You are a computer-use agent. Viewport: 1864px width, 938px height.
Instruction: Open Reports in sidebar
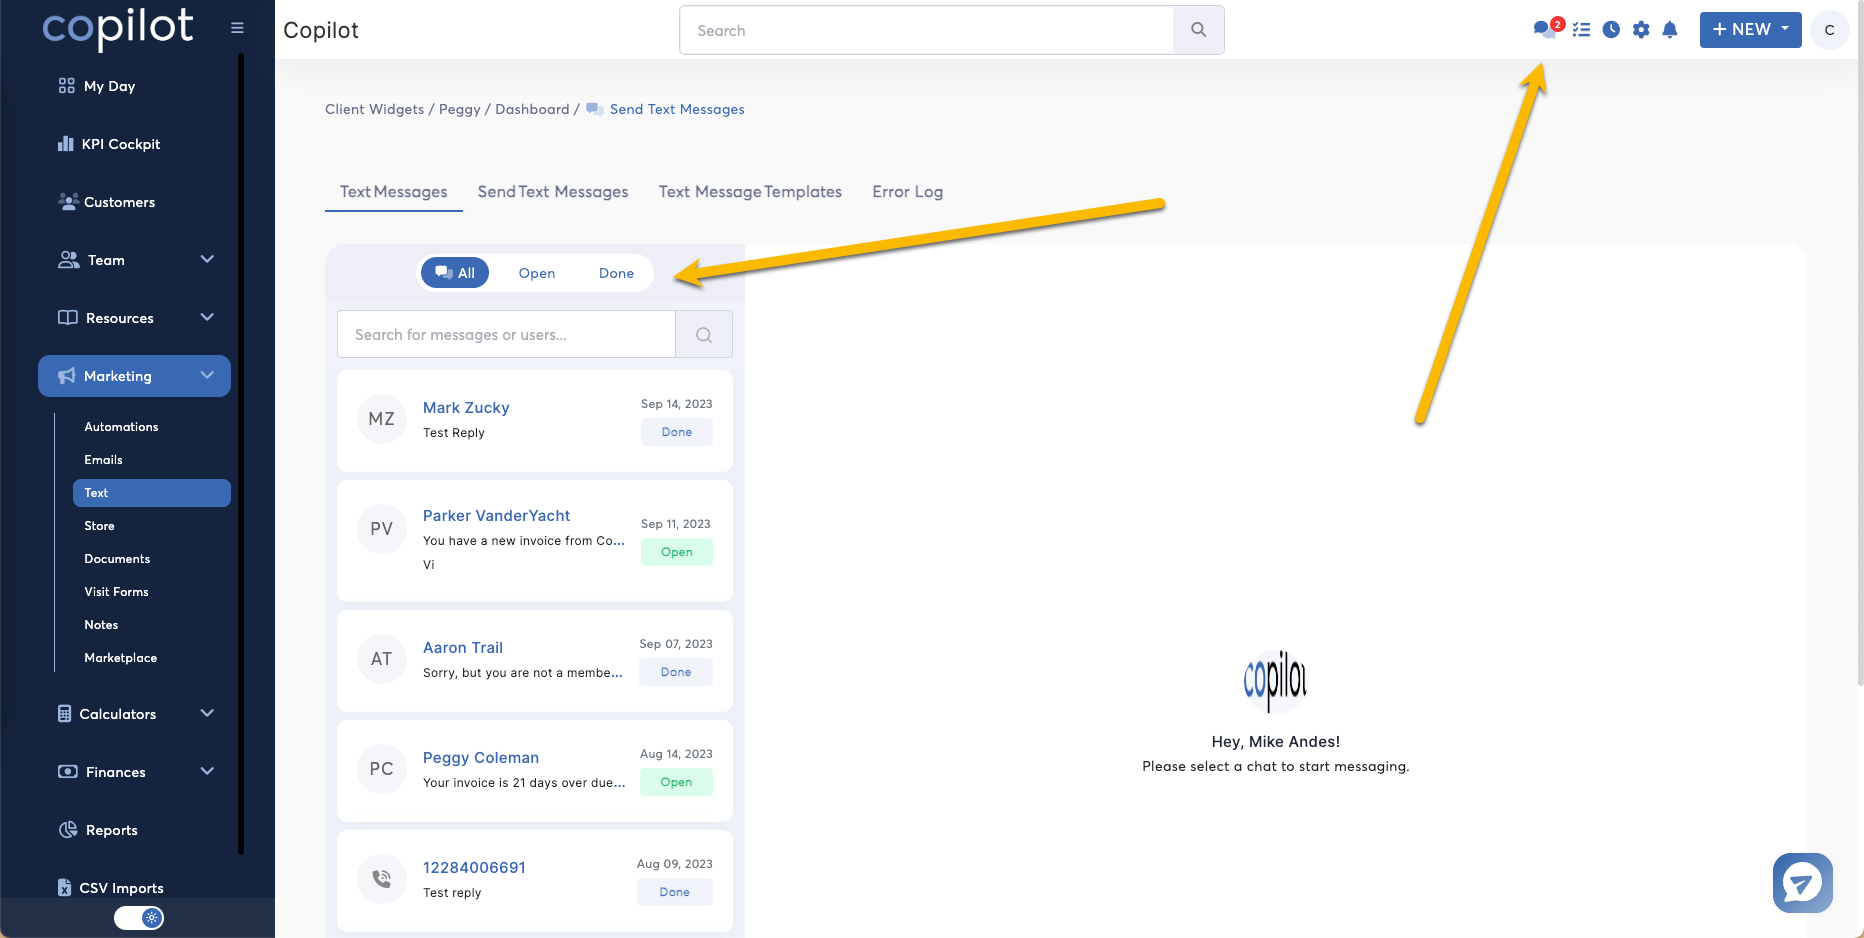point(98,830)
